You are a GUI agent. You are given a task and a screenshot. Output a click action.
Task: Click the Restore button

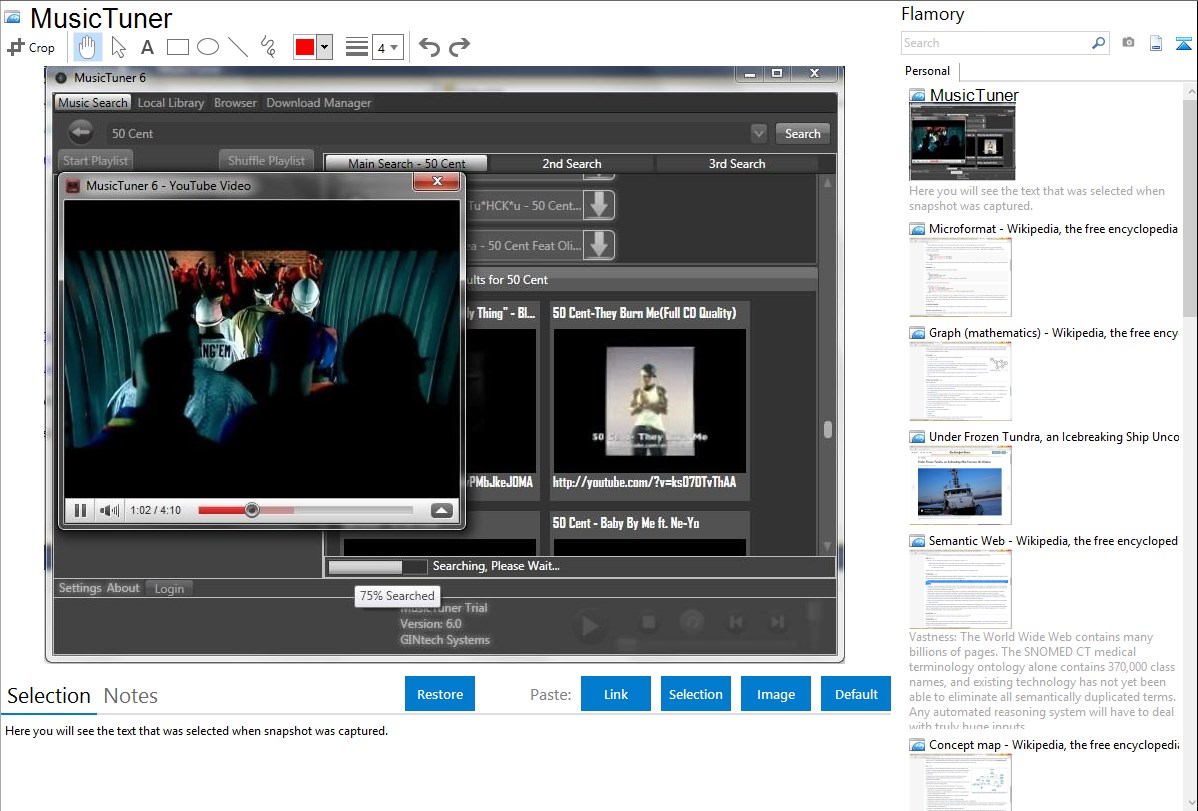(440, 694)
